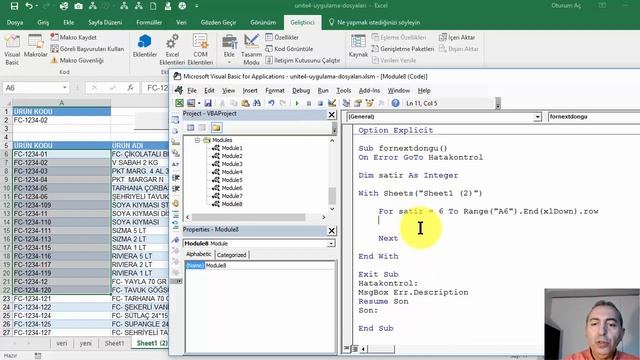The height and width of the screenshot is (360, 640).
Task: Run Sub with the green play icon
Action: 297,103
